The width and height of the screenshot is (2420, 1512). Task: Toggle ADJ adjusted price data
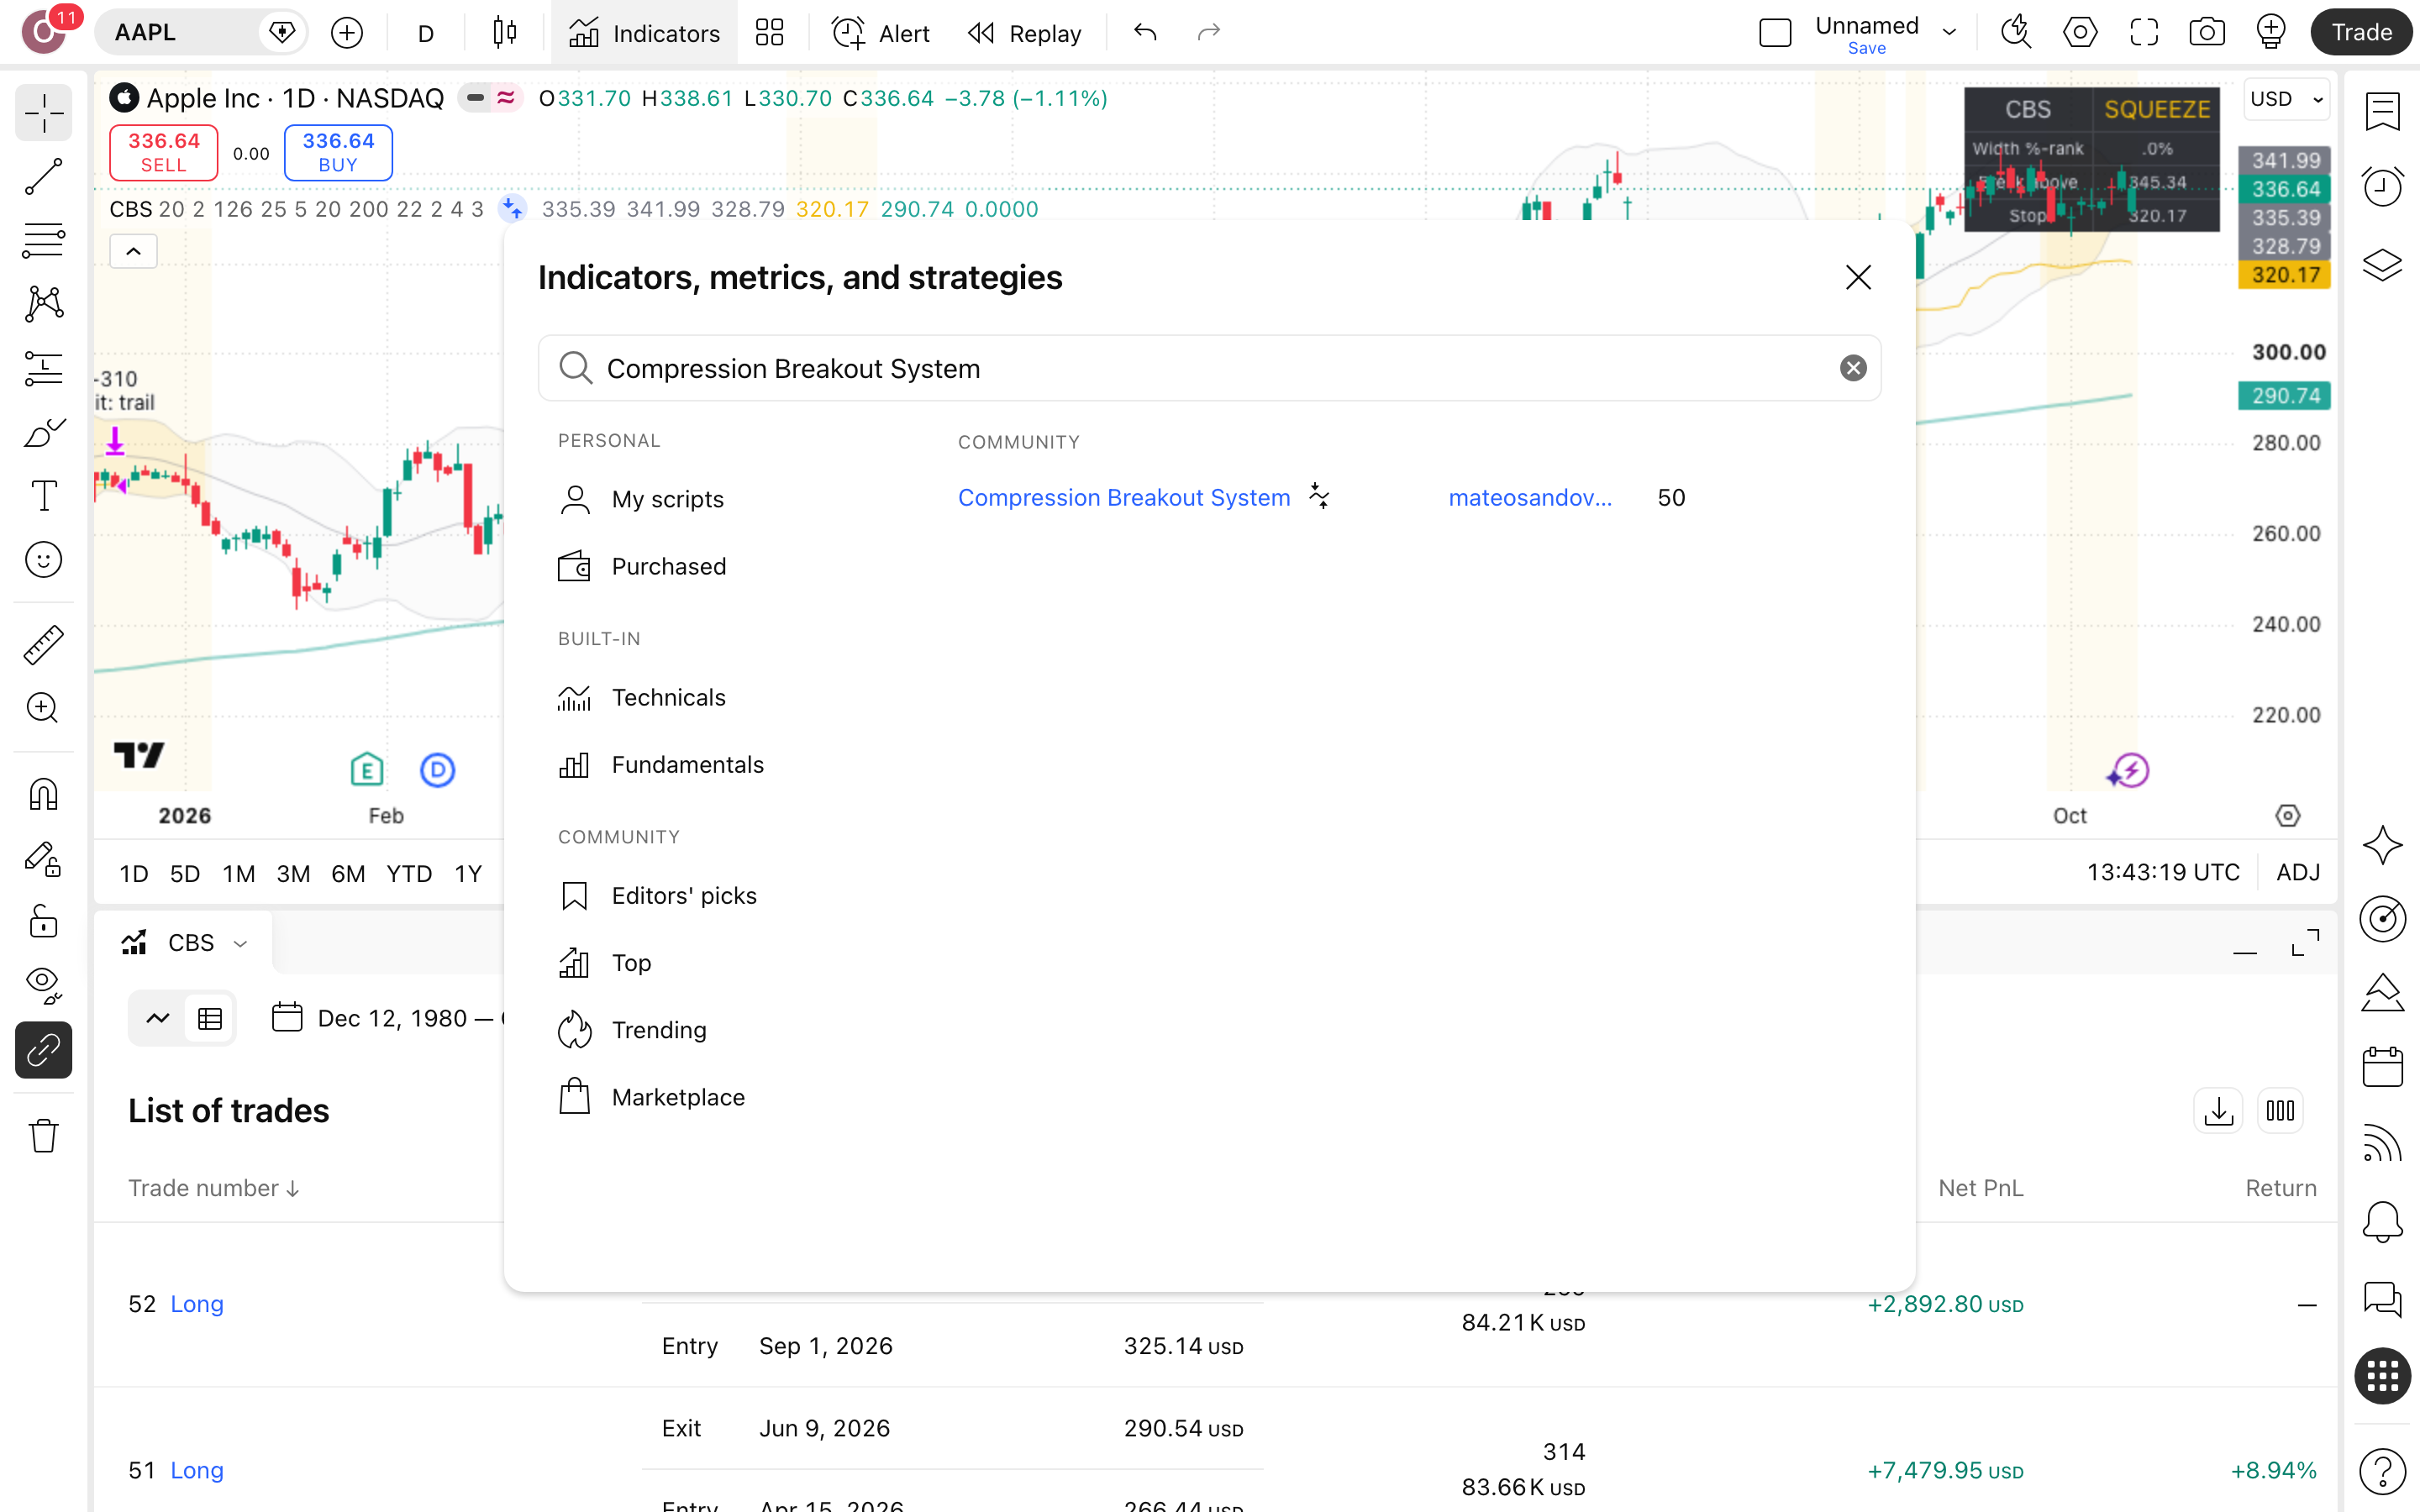(2297, 872)
